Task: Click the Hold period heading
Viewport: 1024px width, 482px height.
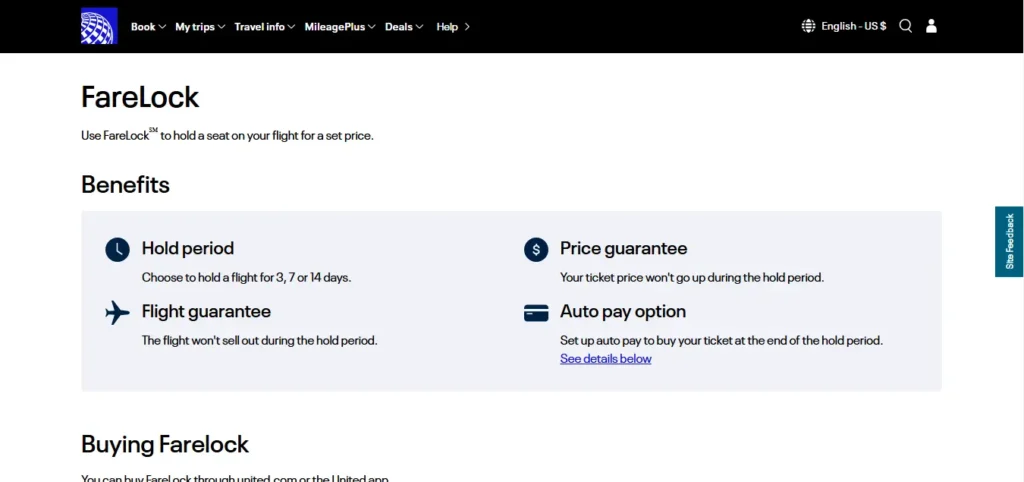Action: click(x=187, y=249)
